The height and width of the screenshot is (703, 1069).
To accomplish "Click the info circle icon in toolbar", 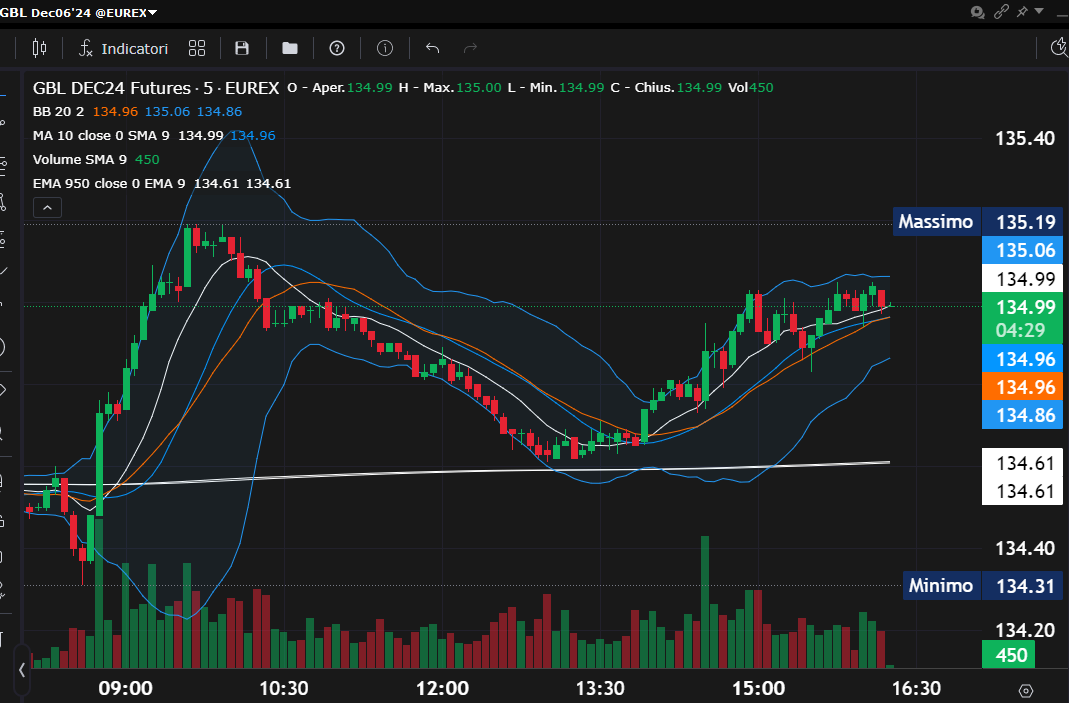I will (x=385, y=48).
